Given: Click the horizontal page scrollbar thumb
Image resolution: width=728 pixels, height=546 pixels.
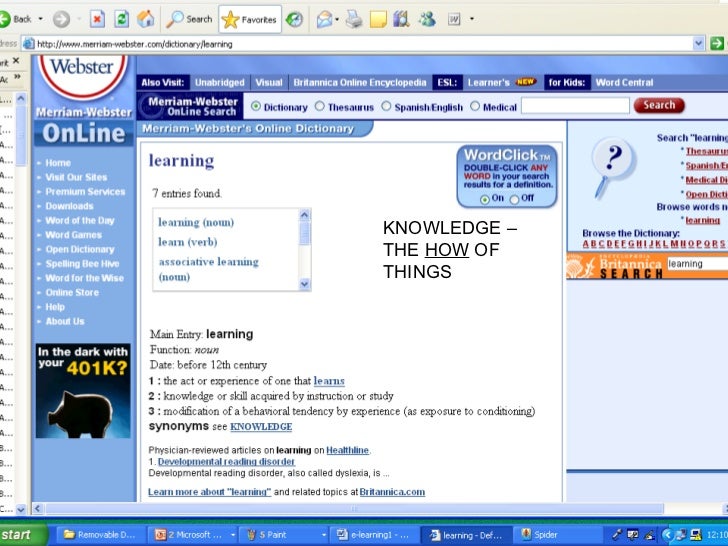Looking at the screenshot, I should (x=354, y=509).
